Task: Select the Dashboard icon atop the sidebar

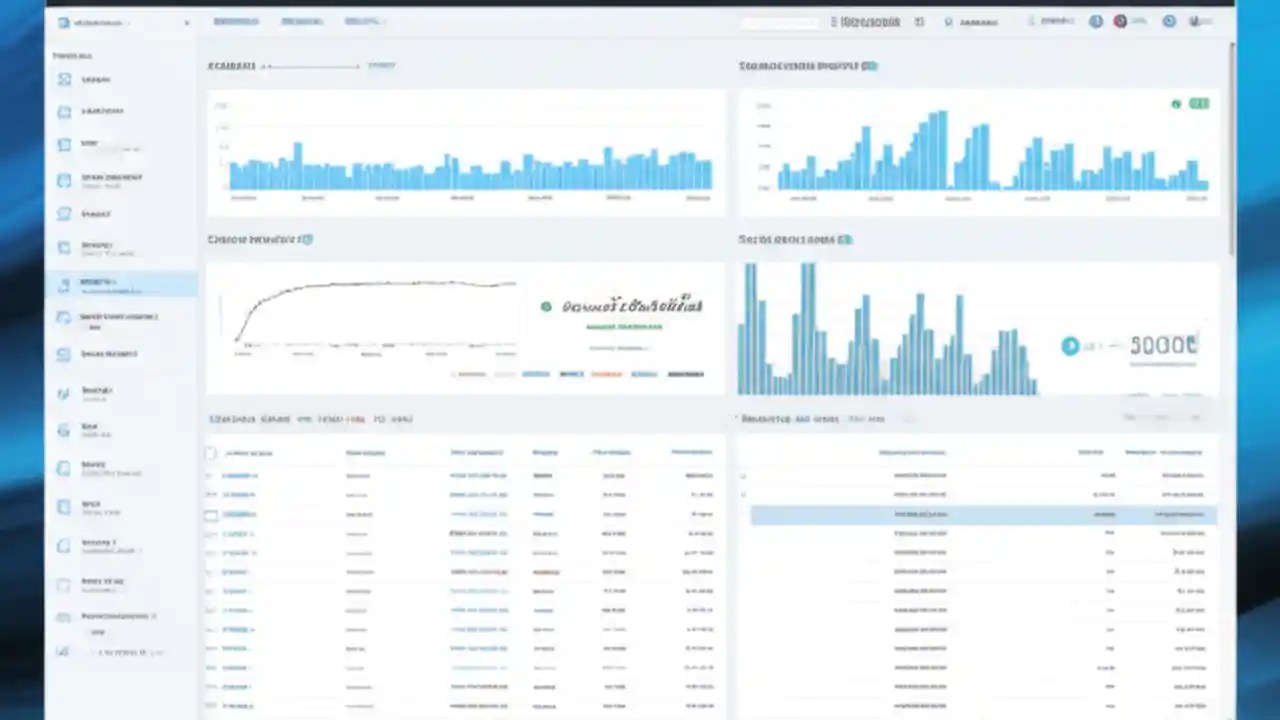Action: [63, 79]
